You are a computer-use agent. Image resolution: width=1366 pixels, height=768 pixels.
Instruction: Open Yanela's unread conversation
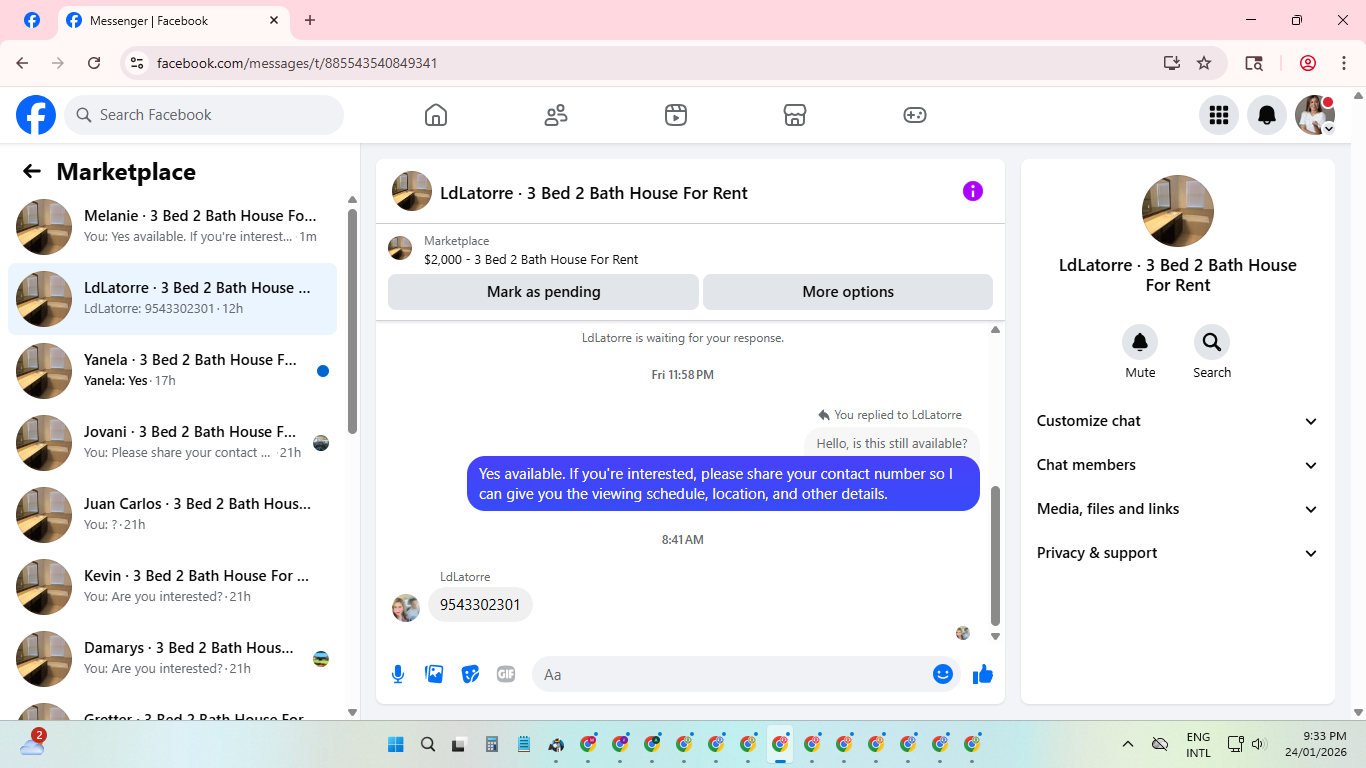click(172, 371)
